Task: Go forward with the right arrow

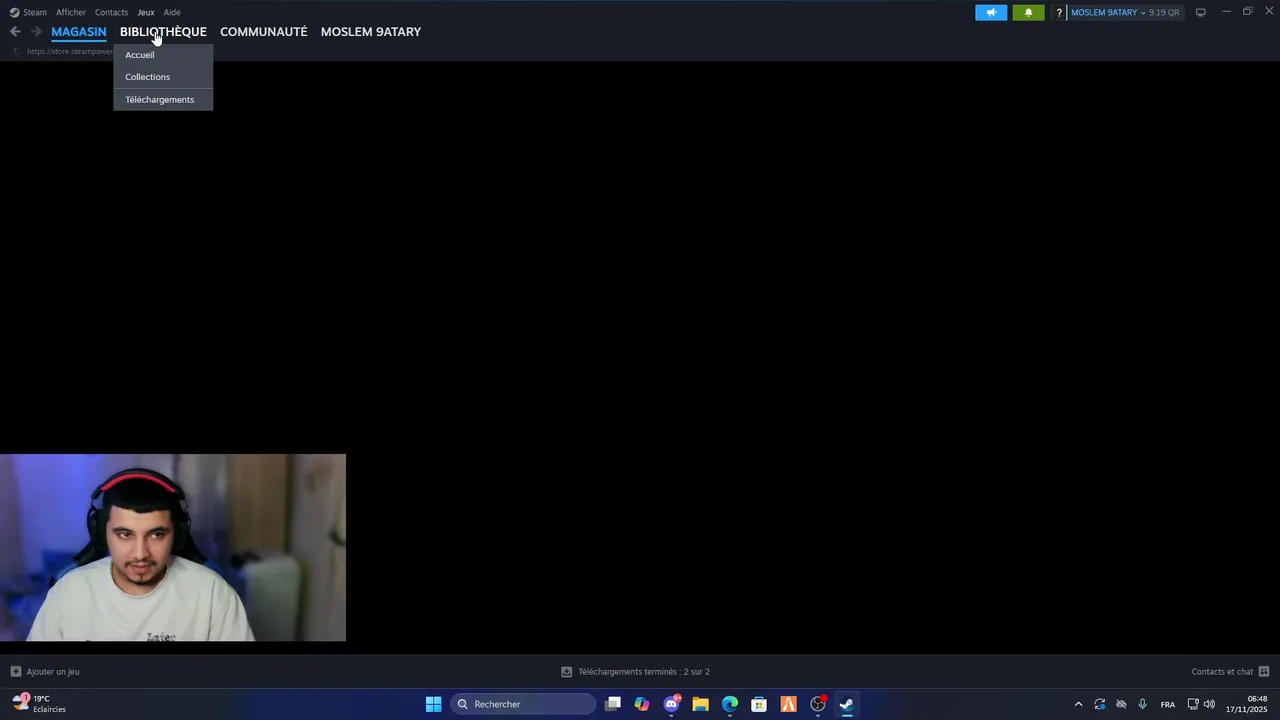Action: click(36, 32)
